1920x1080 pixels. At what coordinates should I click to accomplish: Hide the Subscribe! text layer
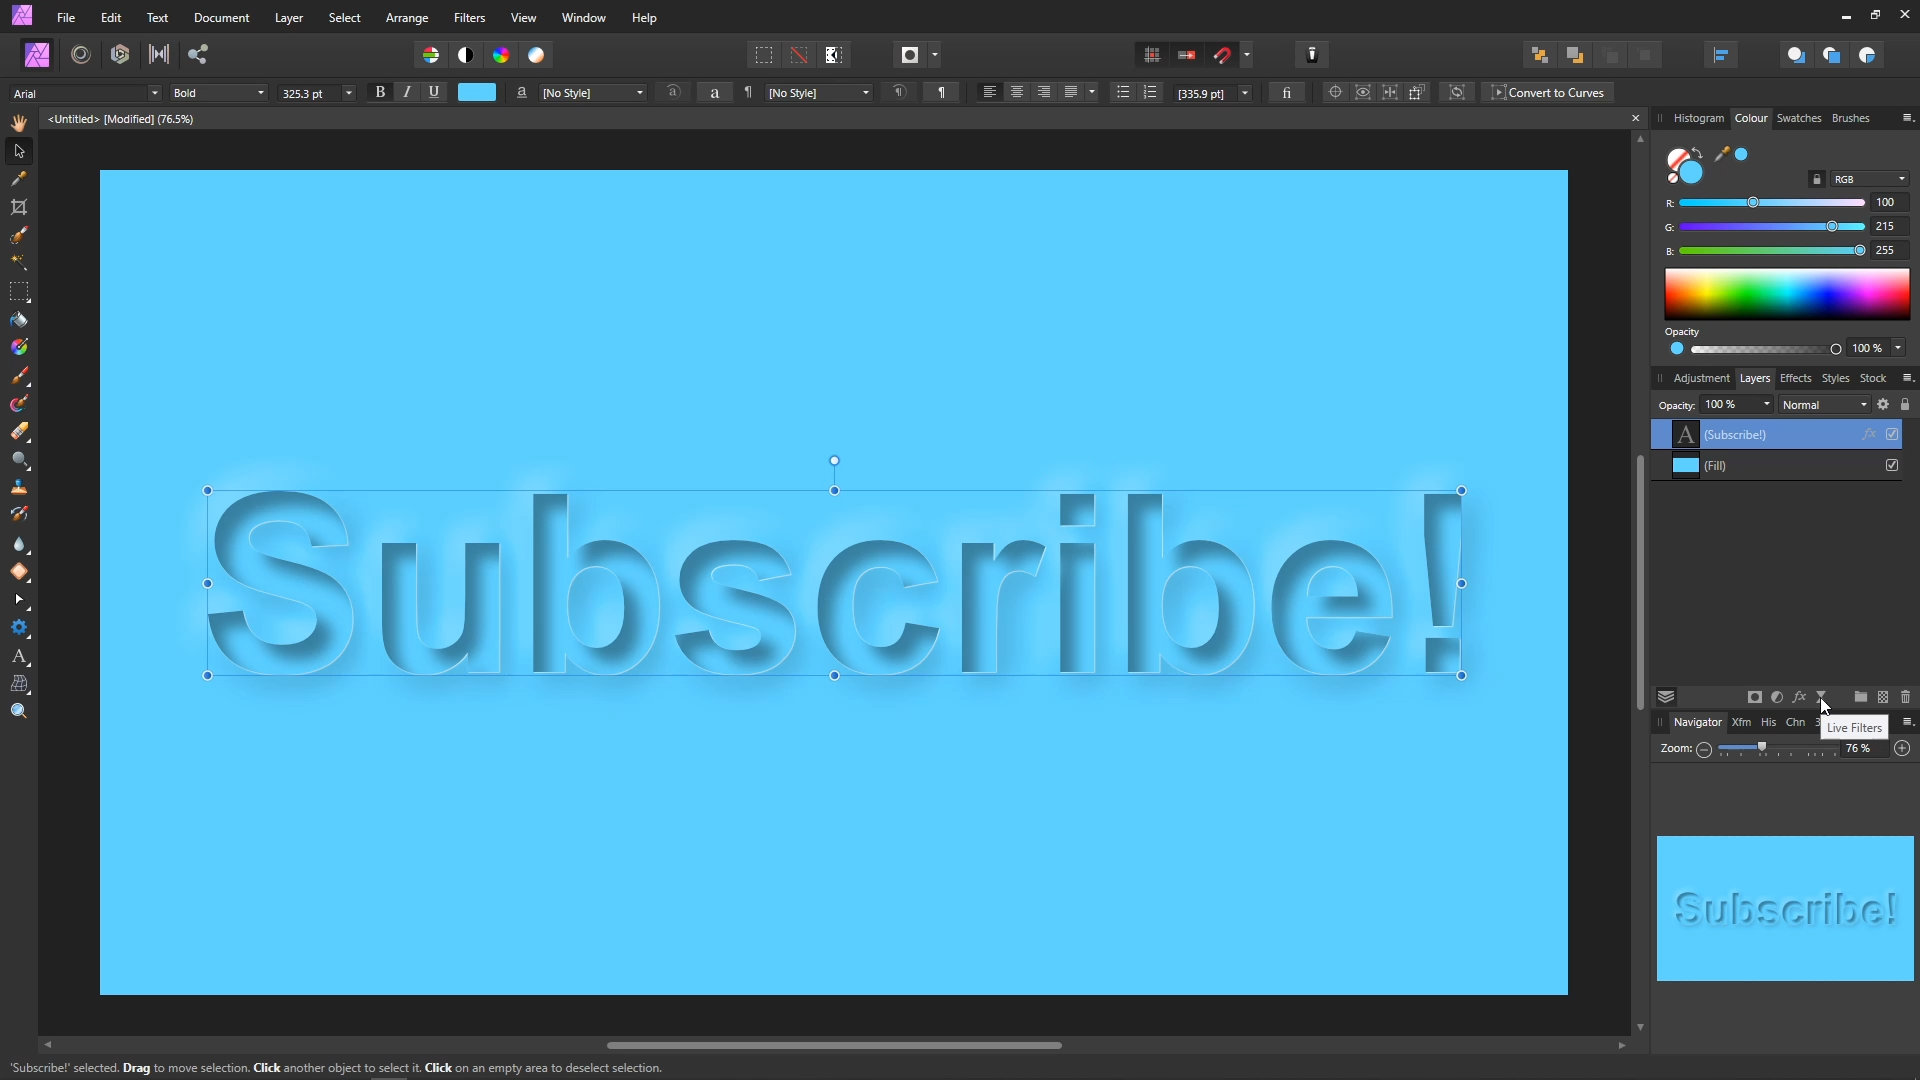(x=1892, y=434)
